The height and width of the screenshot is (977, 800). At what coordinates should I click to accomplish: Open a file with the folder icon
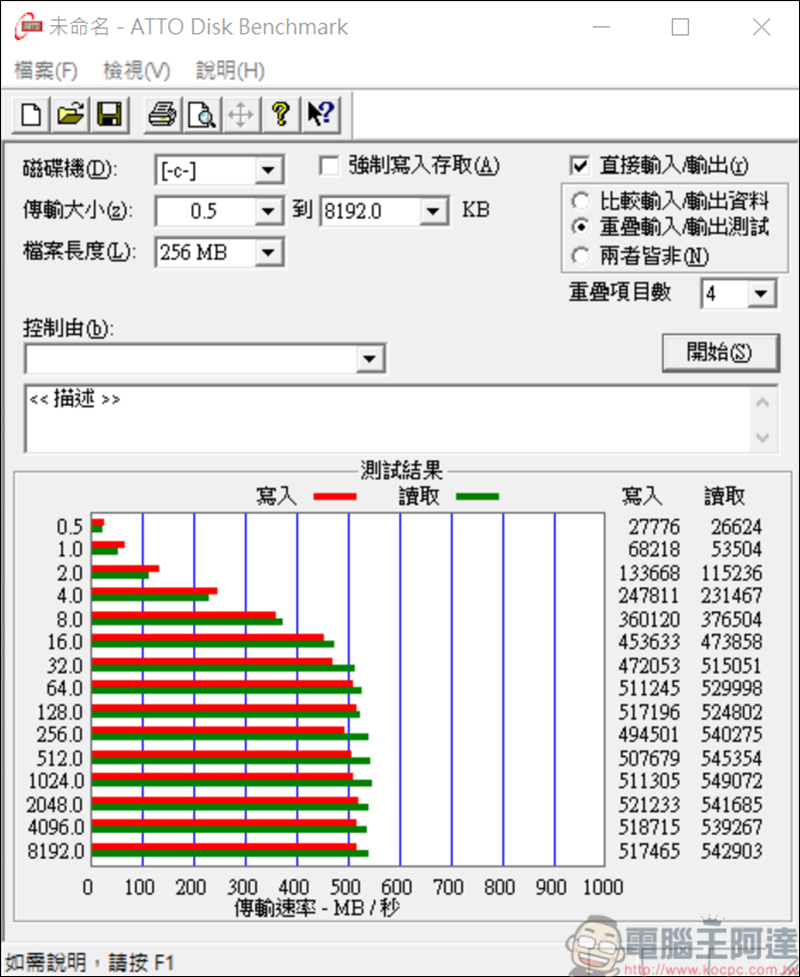coord(70,115)
